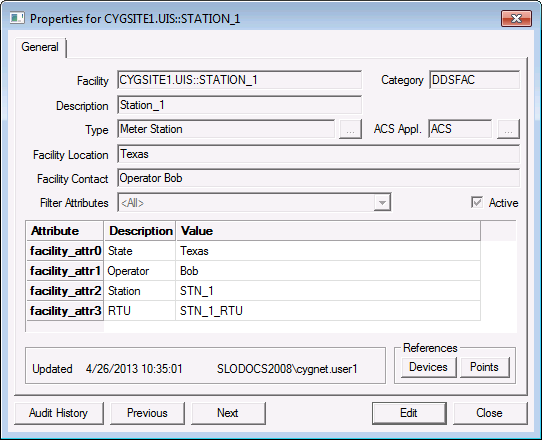Image resolution: width=542 pixels, height=440 pixels.
Task: Open the Filter Attributes dropdown
Action: 382,203
